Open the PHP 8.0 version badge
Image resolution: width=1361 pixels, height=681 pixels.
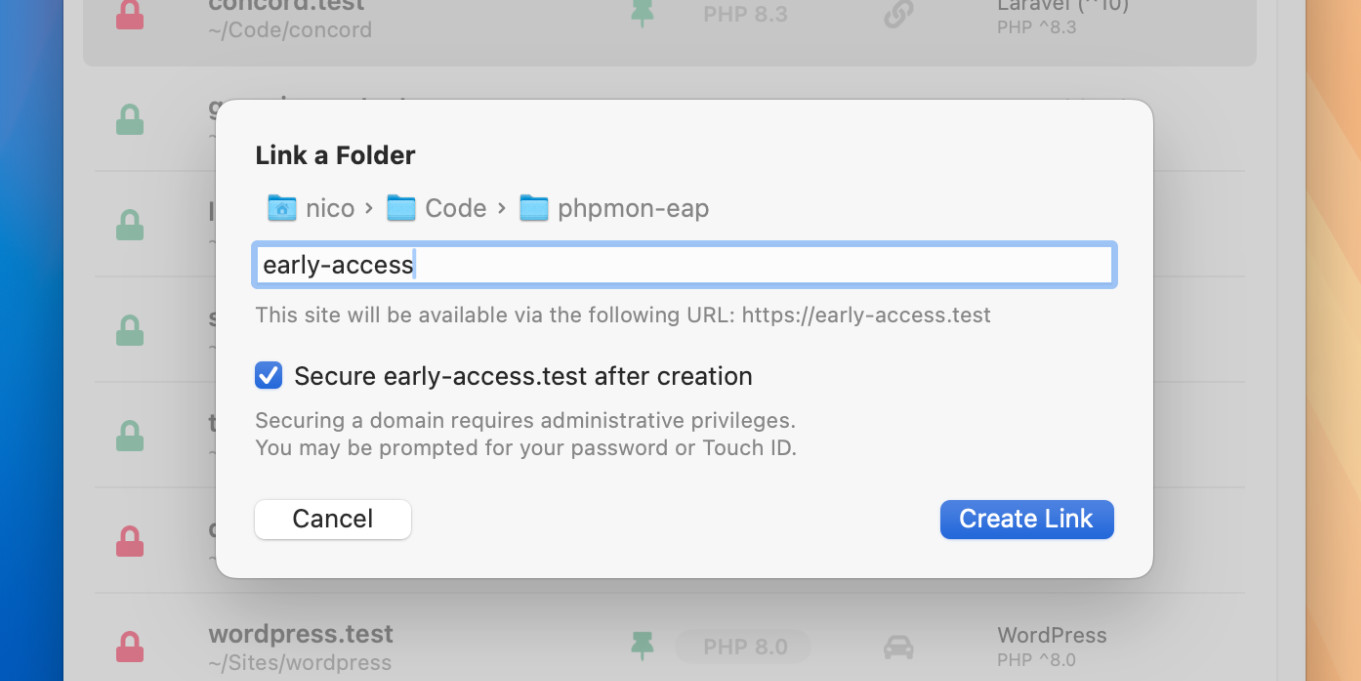coord(744,647)
